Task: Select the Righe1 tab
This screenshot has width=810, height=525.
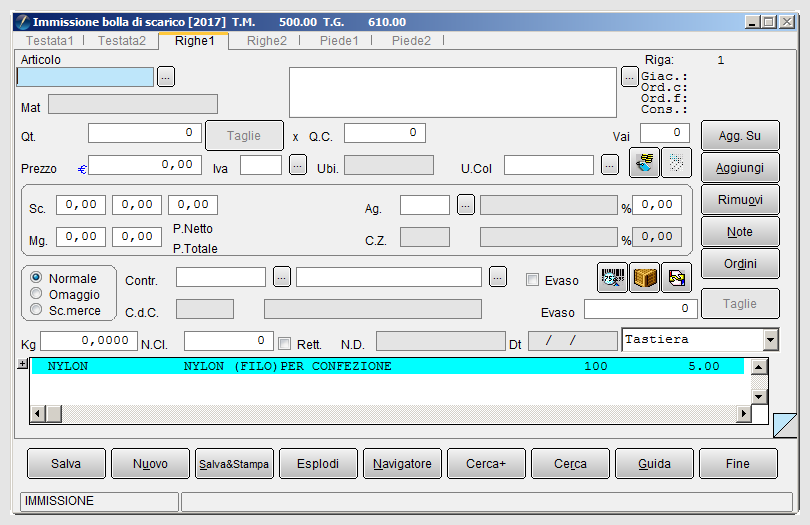Action: (194, 41)
